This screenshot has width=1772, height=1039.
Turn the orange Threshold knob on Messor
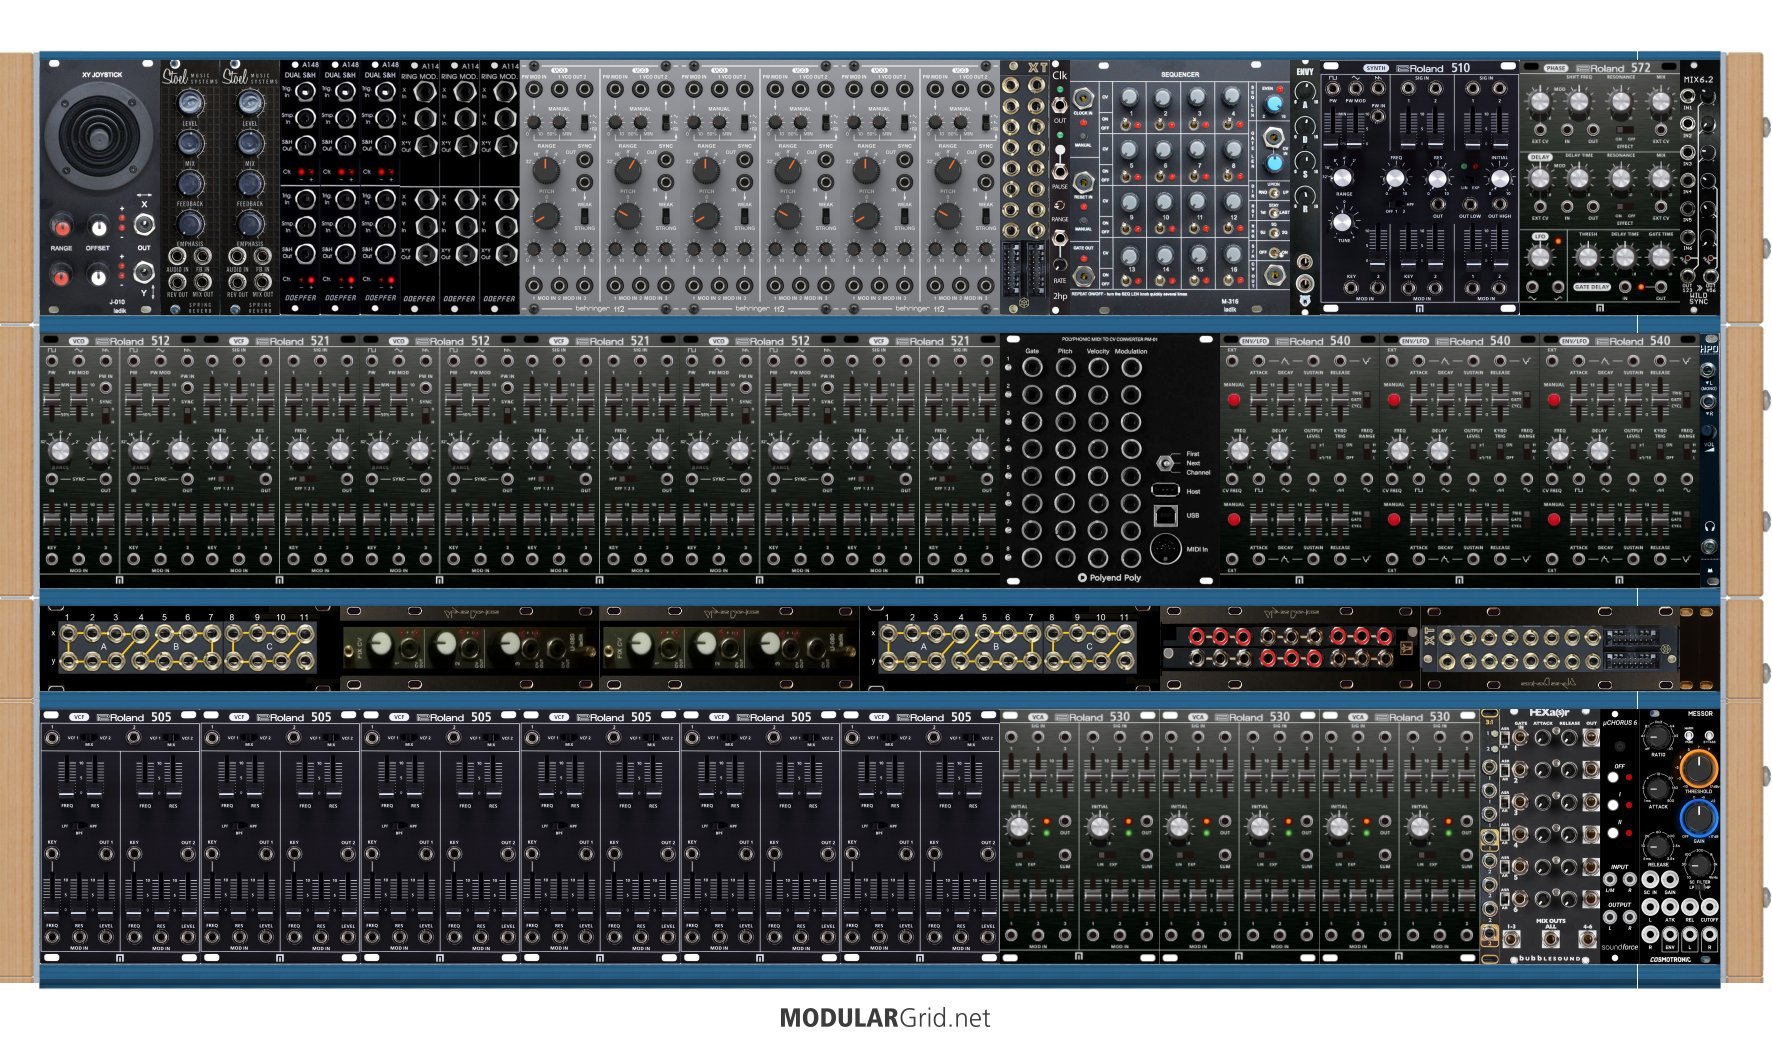pos(1699,768)
